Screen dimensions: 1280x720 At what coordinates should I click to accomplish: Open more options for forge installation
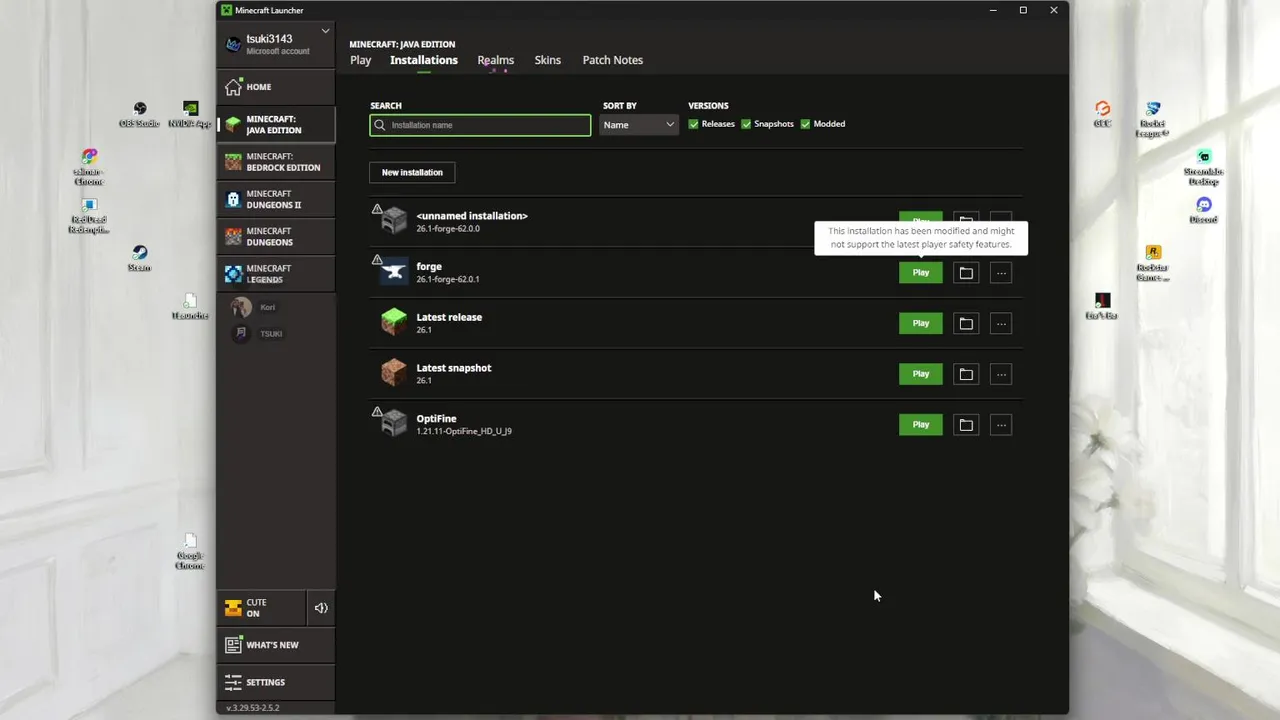coord(1001,273)
